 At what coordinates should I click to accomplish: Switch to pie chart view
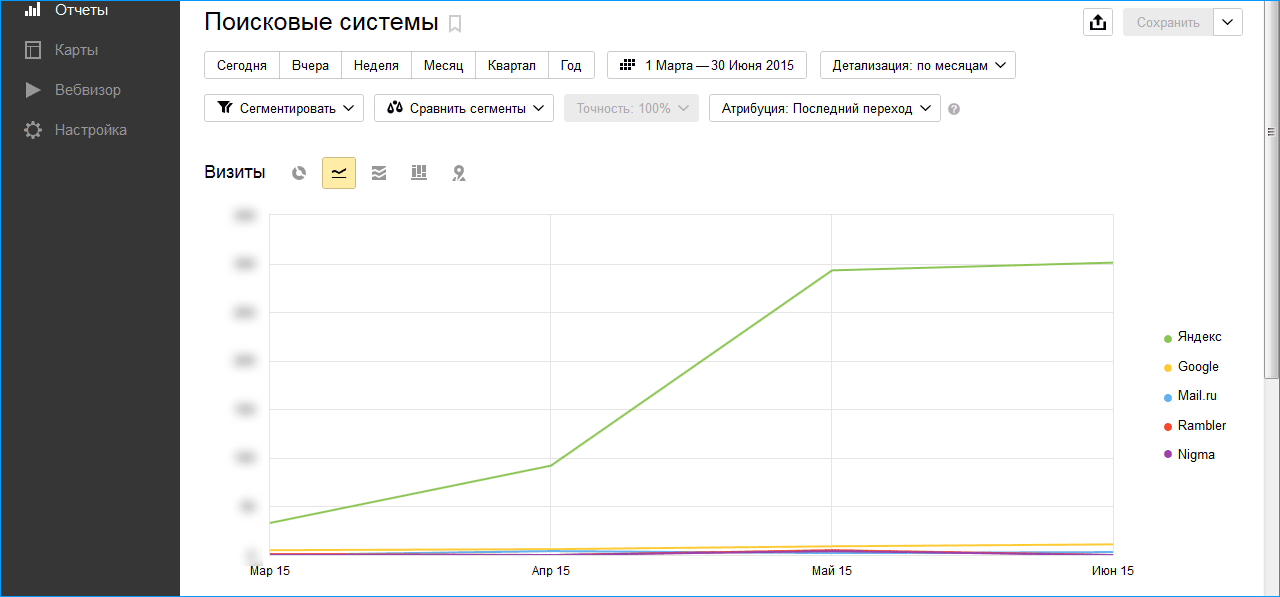299,173
